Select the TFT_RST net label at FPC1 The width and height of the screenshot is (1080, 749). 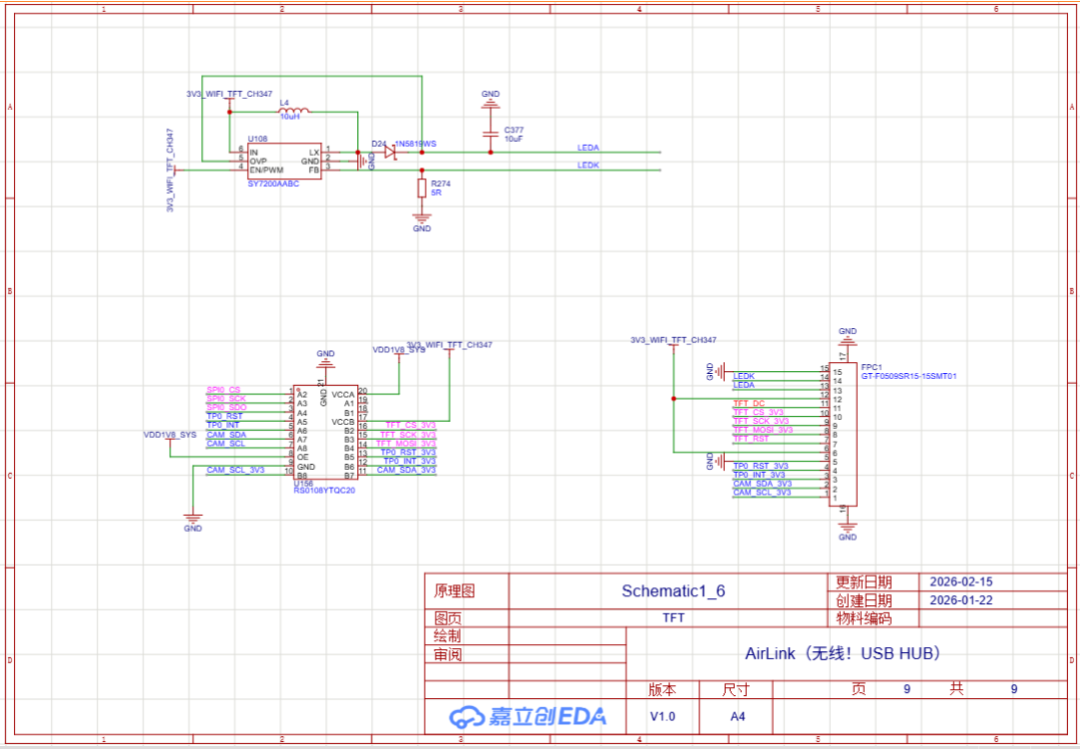tap(751, 439)
